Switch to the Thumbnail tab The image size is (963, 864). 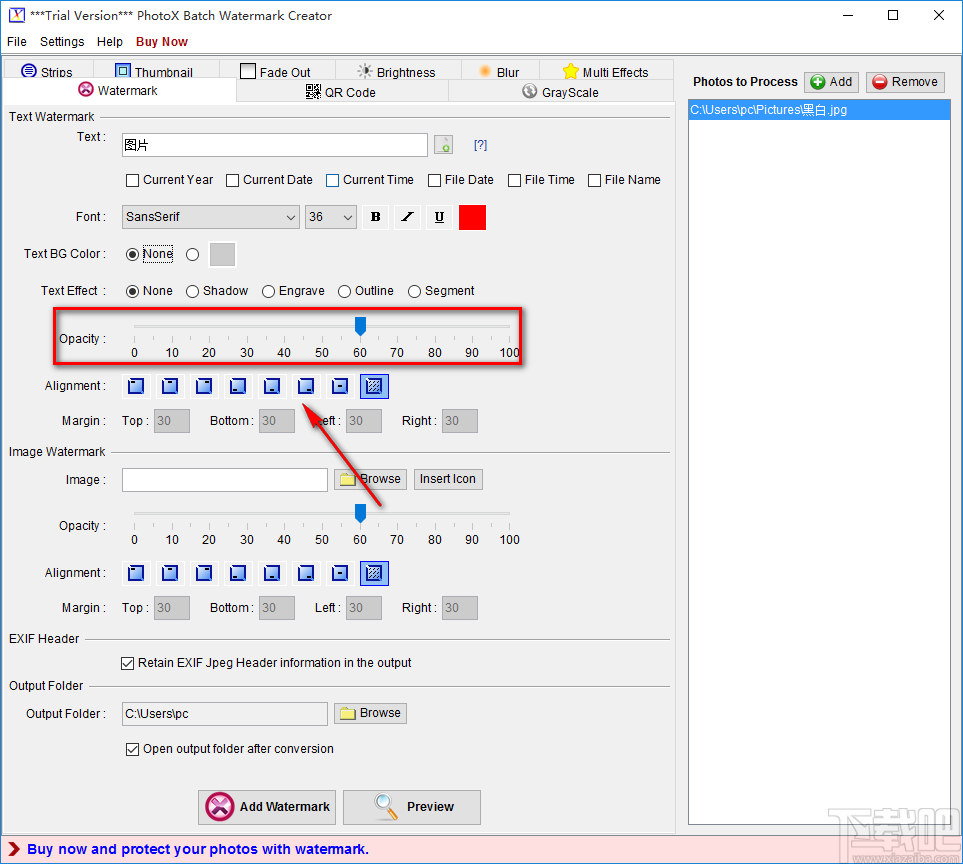[155, 71]
